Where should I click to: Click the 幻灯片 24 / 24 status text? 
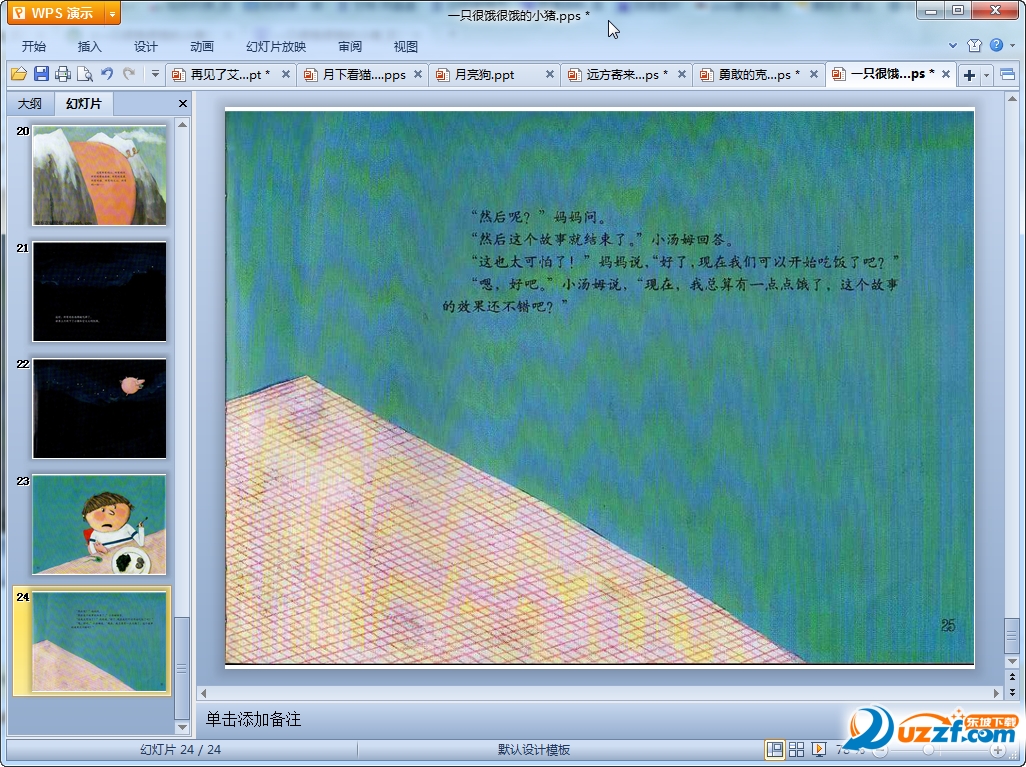coord(180,749)
